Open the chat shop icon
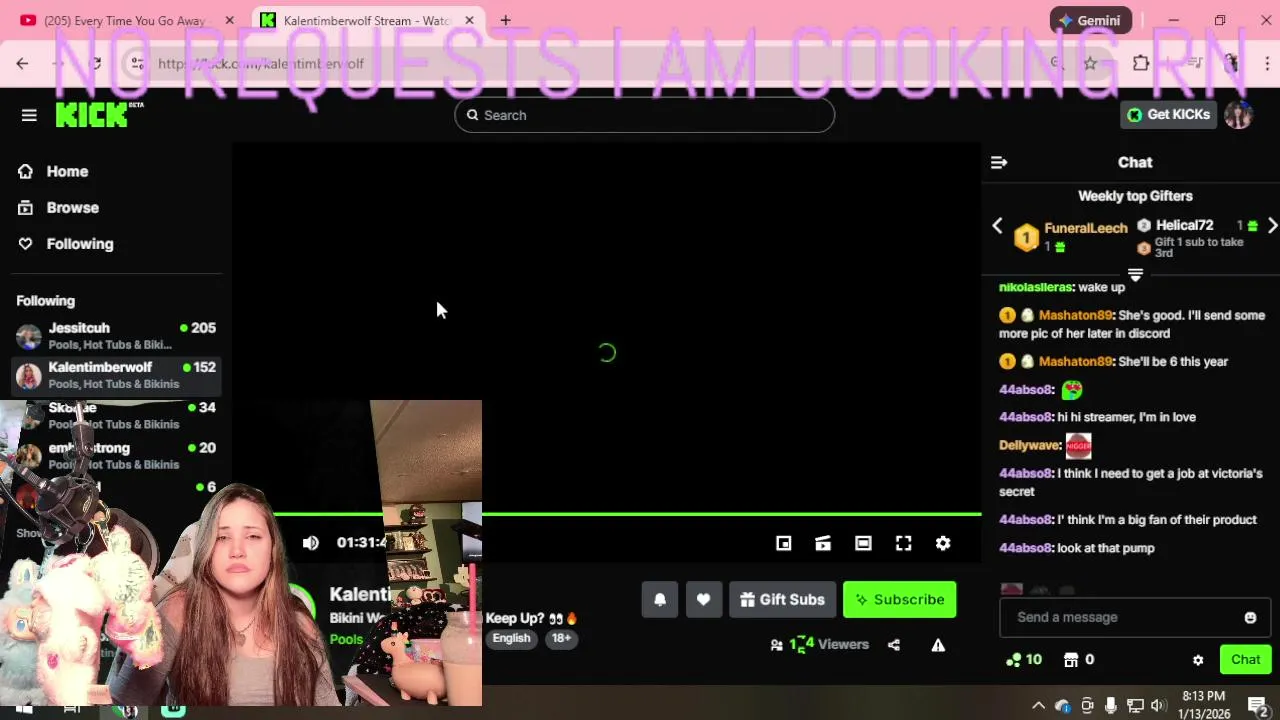The image size is (1280, 720). tap(1071, 659)
